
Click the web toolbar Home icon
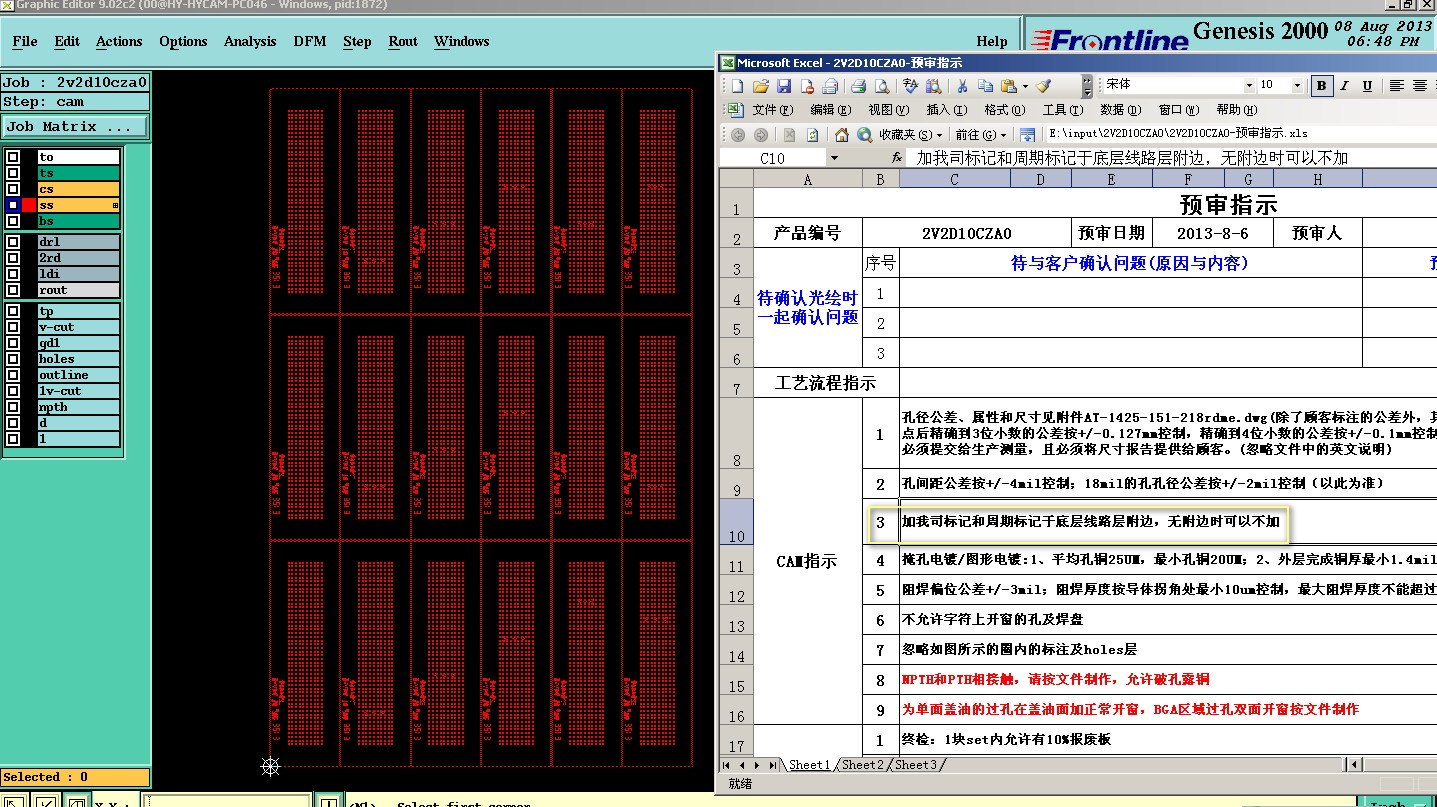pos(842,135)
